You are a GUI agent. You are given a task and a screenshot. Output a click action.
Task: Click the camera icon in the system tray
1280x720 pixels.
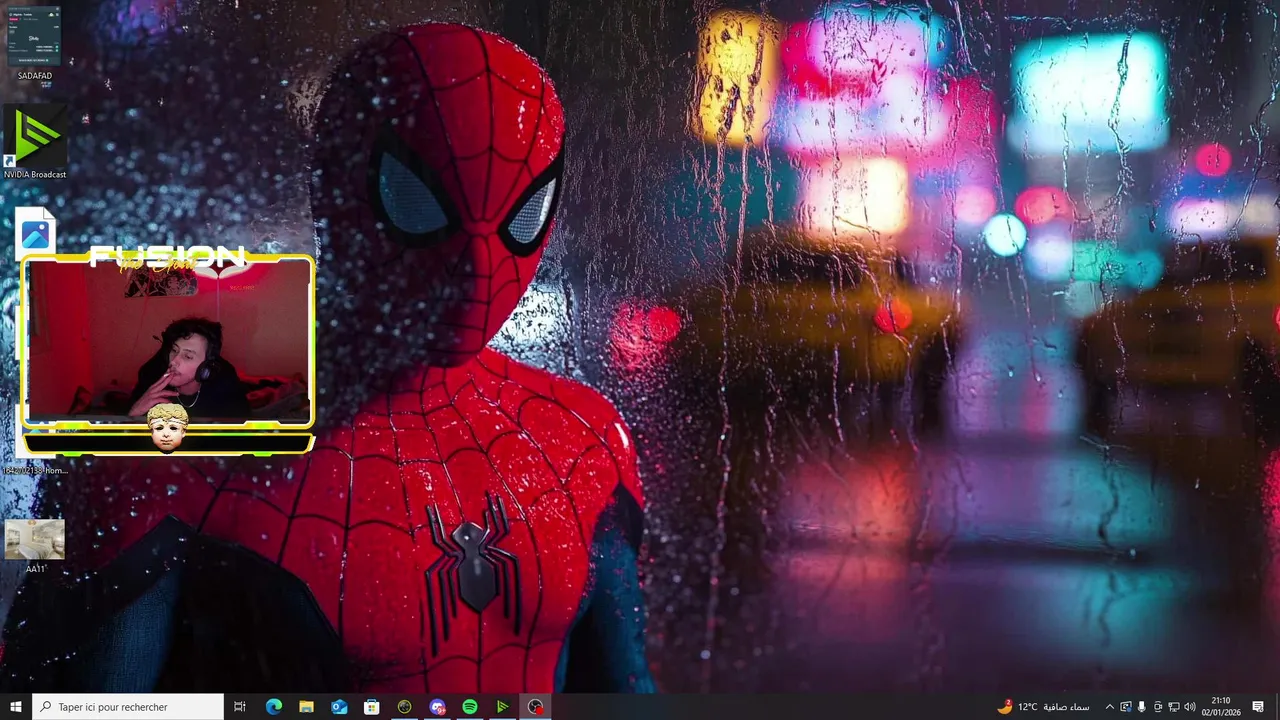[1158, 707]
